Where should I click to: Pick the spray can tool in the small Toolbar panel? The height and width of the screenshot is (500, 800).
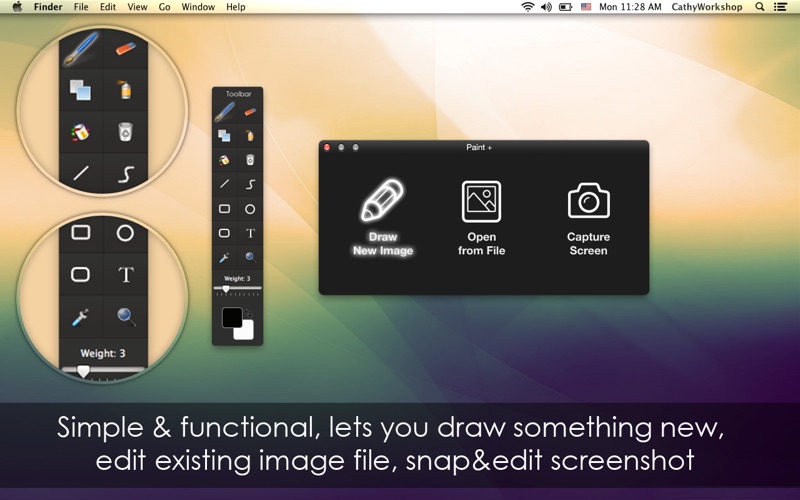coord(250,135)
